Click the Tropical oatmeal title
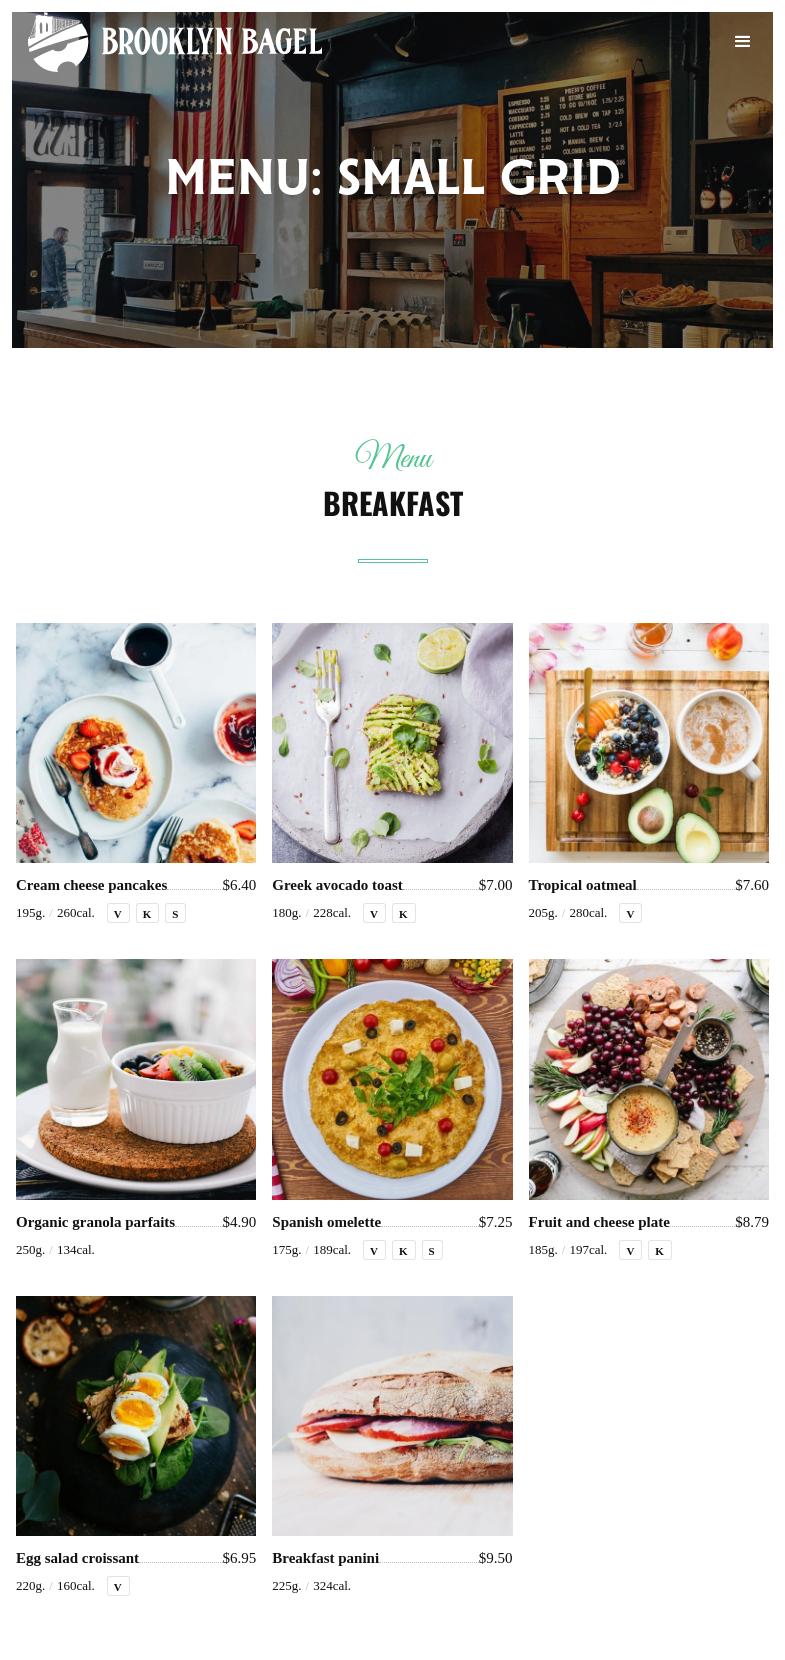The height and width of the screenshot is (1660, 785). [582, 885]
